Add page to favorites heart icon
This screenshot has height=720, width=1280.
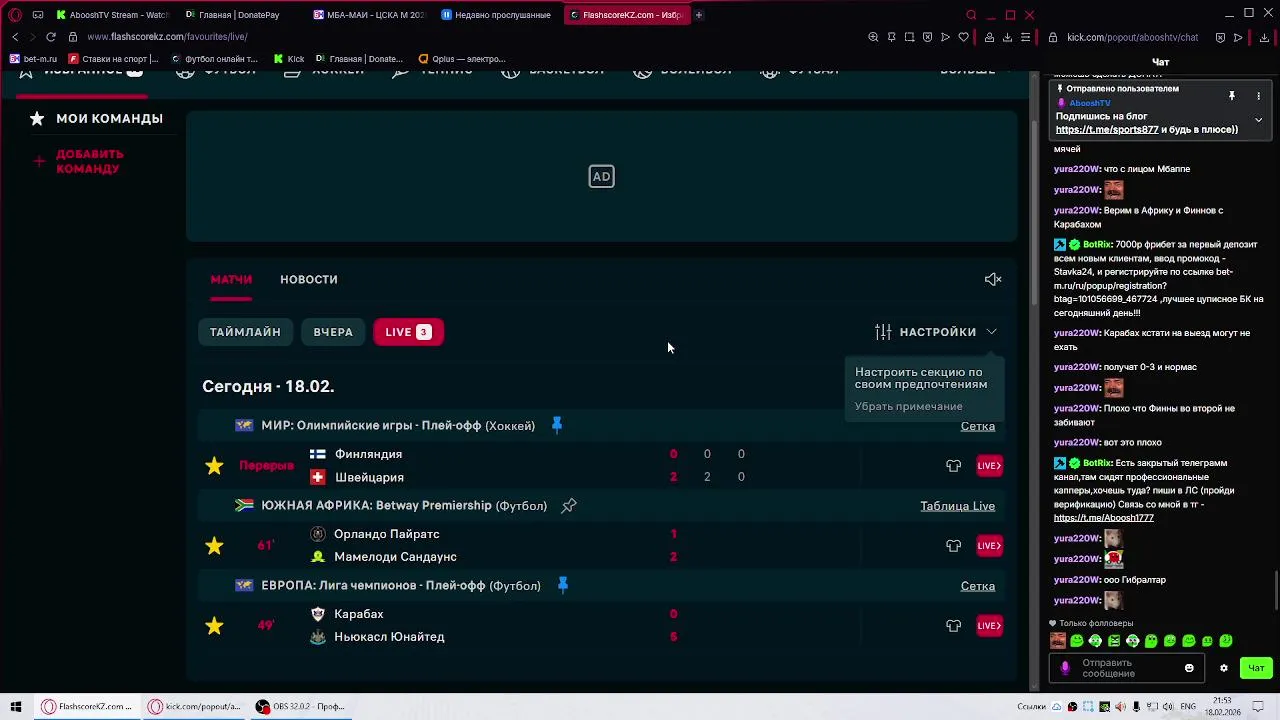[x=964, y=37]
